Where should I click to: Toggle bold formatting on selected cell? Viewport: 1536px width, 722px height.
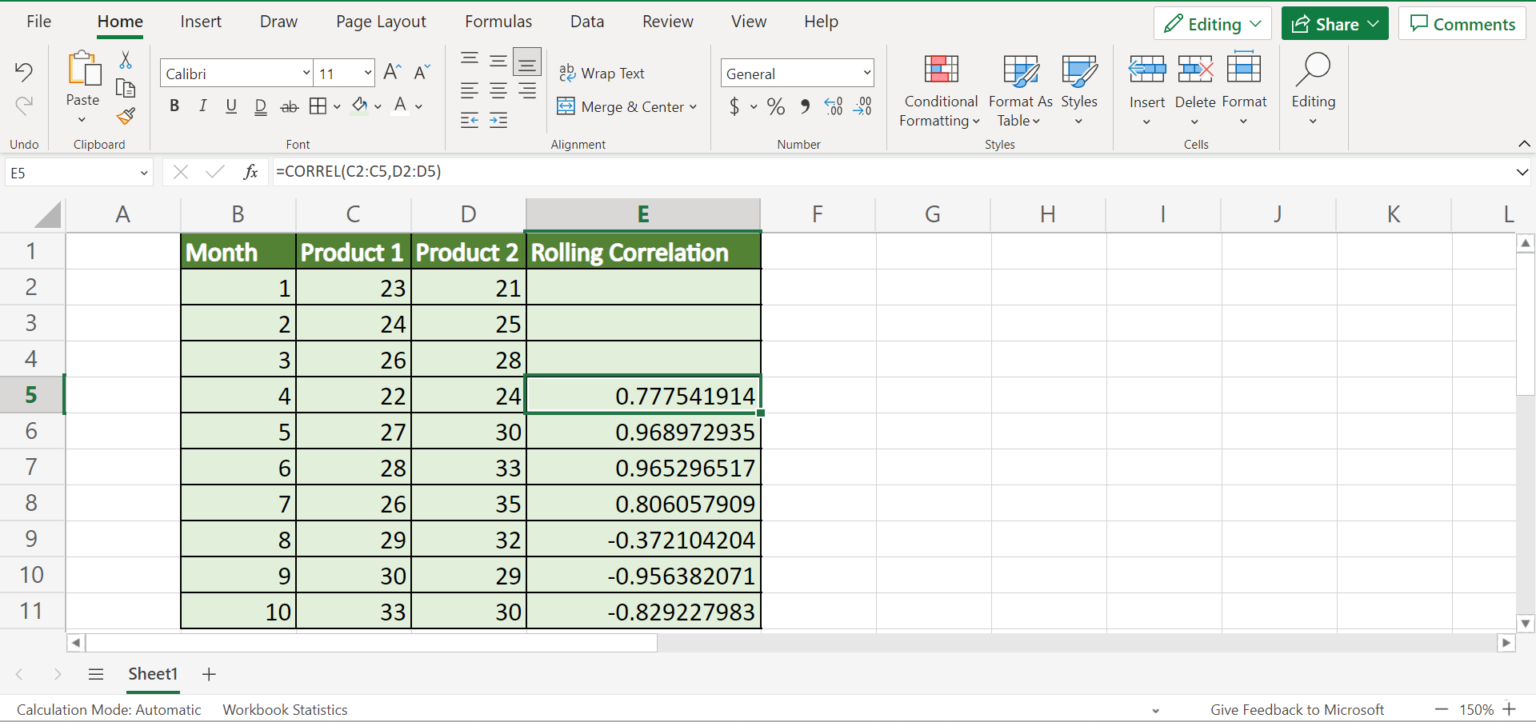point(175,105)
